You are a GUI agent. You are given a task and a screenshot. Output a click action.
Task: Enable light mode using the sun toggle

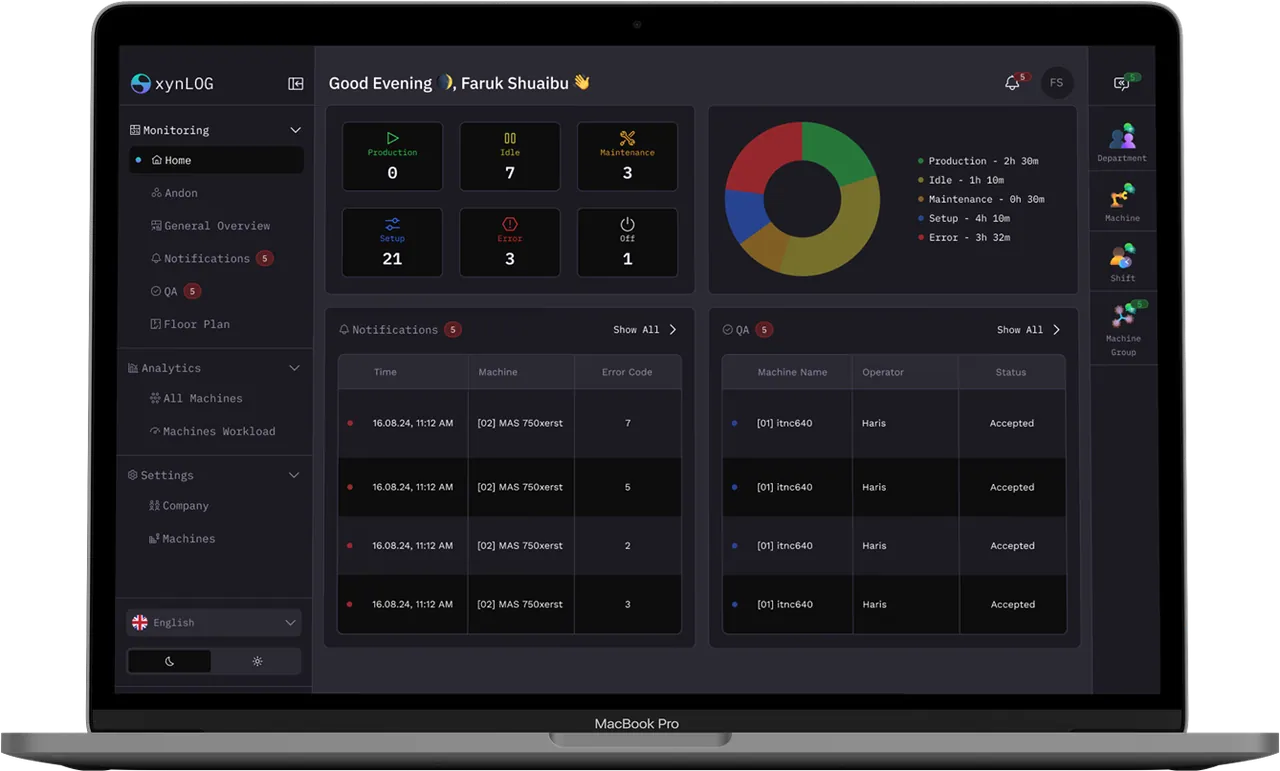[x=256, y=660]
